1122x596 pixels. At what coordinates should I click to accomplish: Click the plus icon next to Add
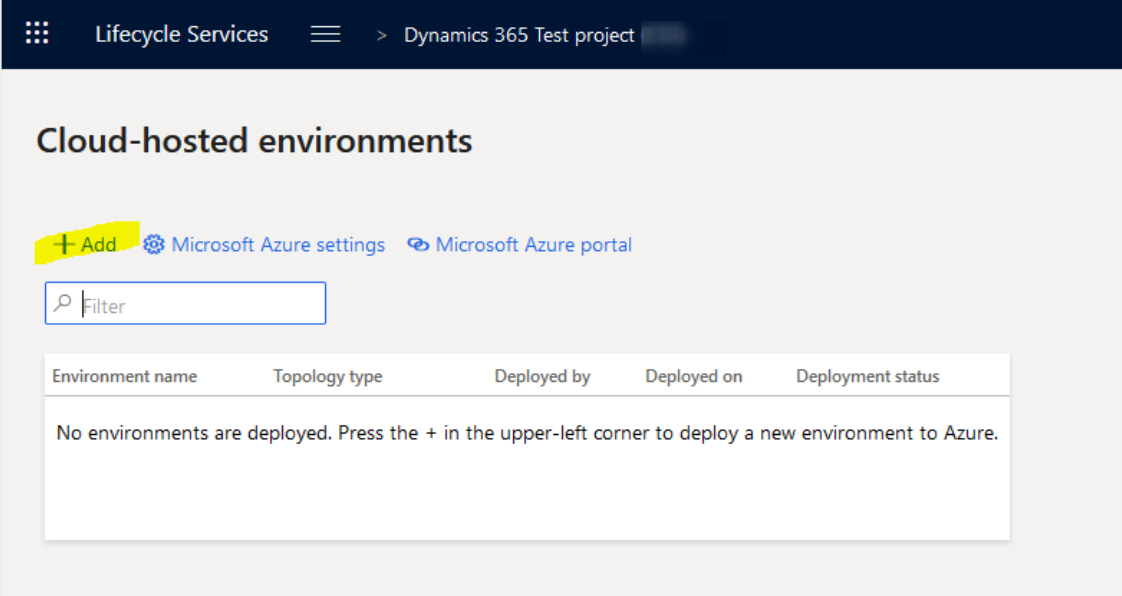point(64,244)
